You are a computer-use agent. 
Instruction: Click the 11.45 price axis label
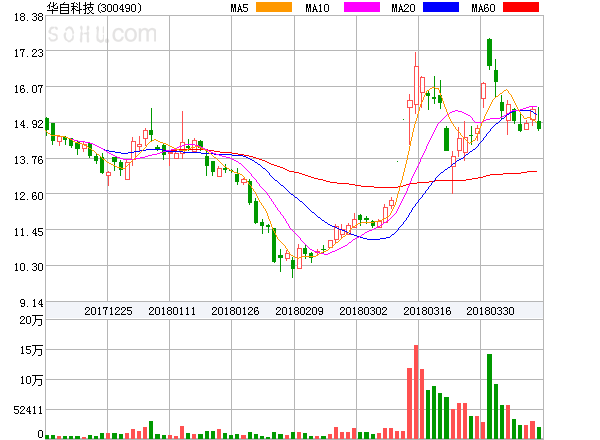29,232
